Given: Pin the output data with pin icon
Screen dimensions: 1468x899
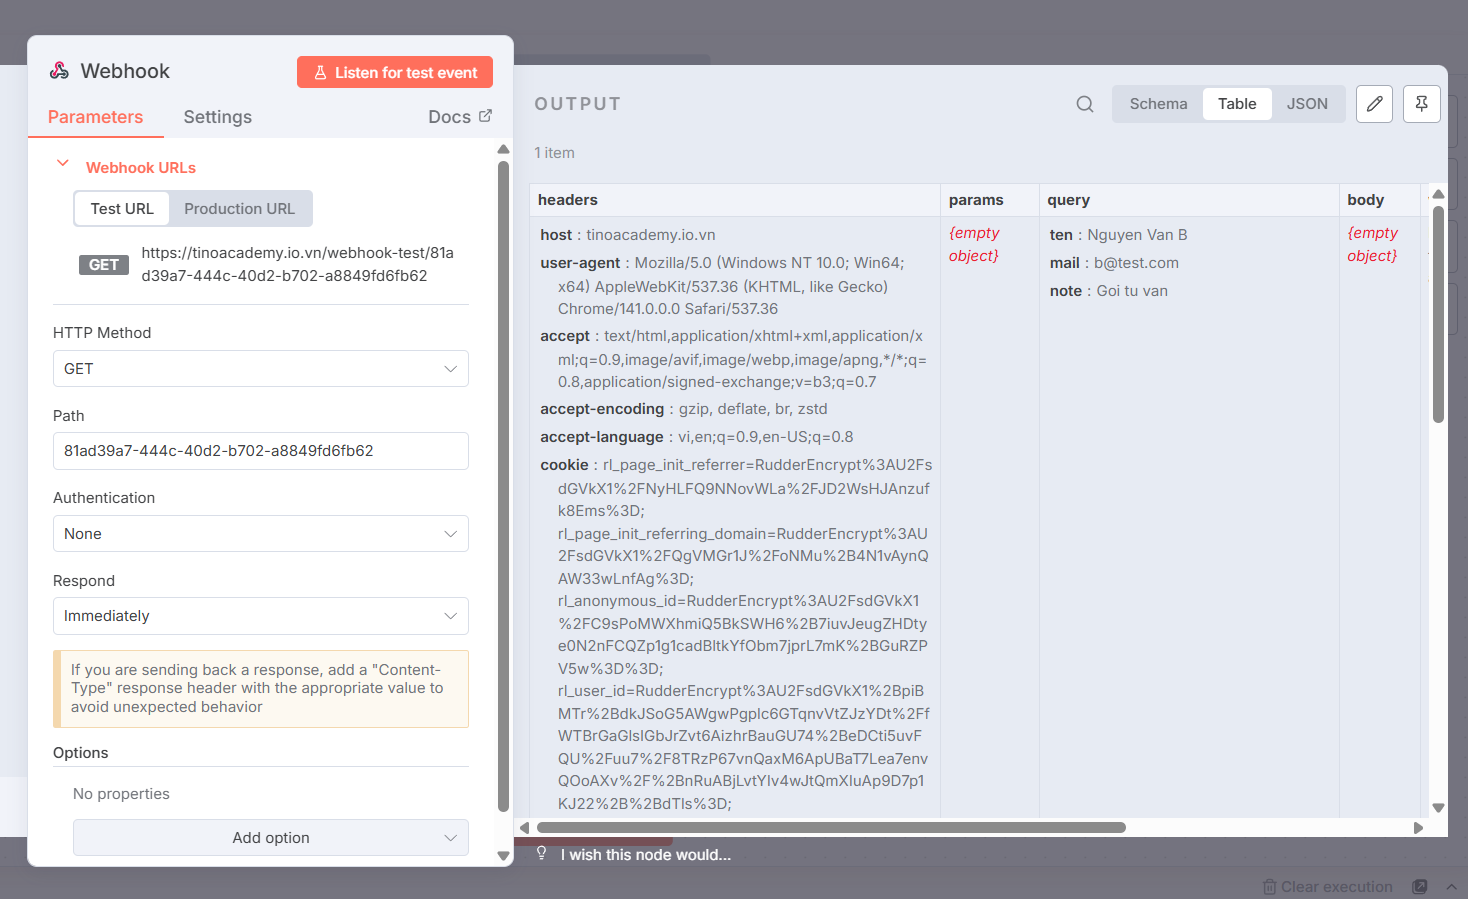Looking at the screenshot, I should (x=1421, y=104).
